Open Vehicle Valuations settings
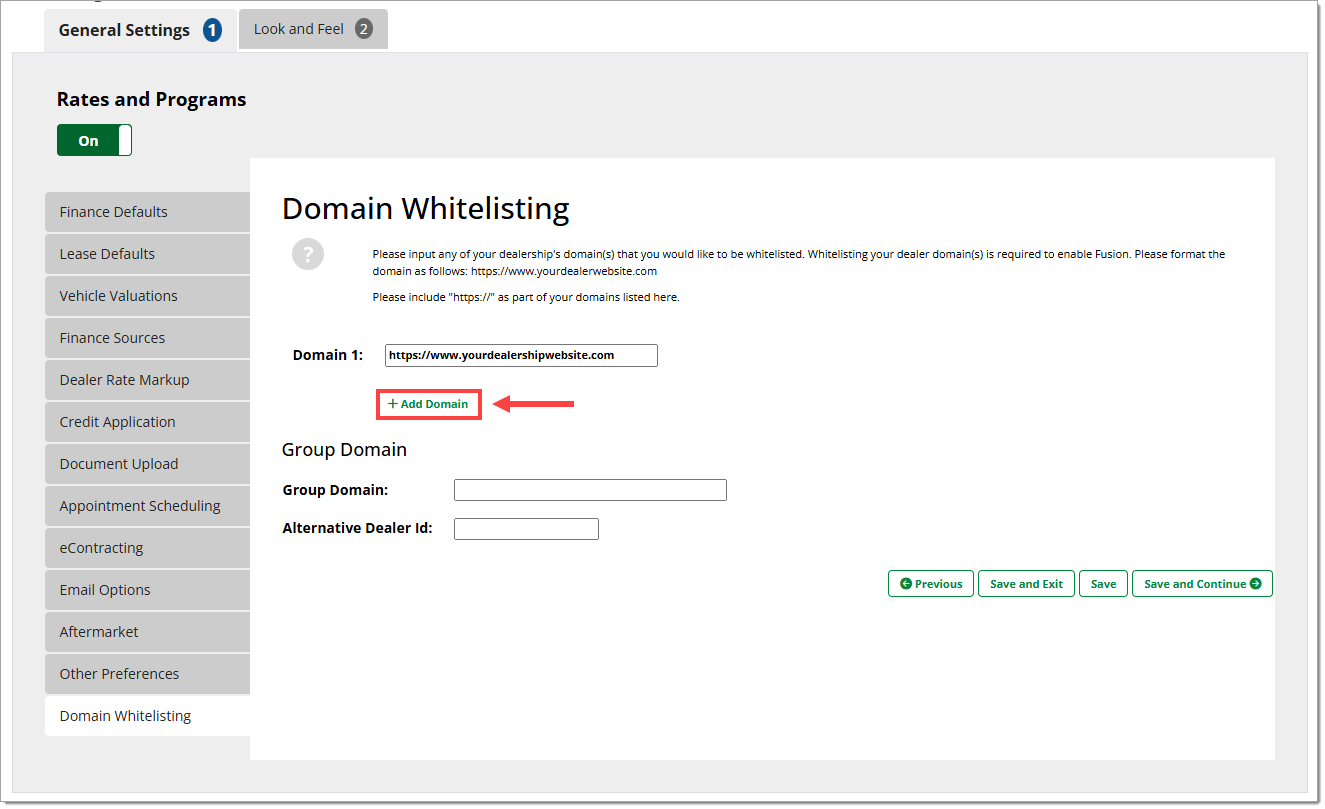The width and height of the screenshot is (1325, 809). [x=147, y=296]
